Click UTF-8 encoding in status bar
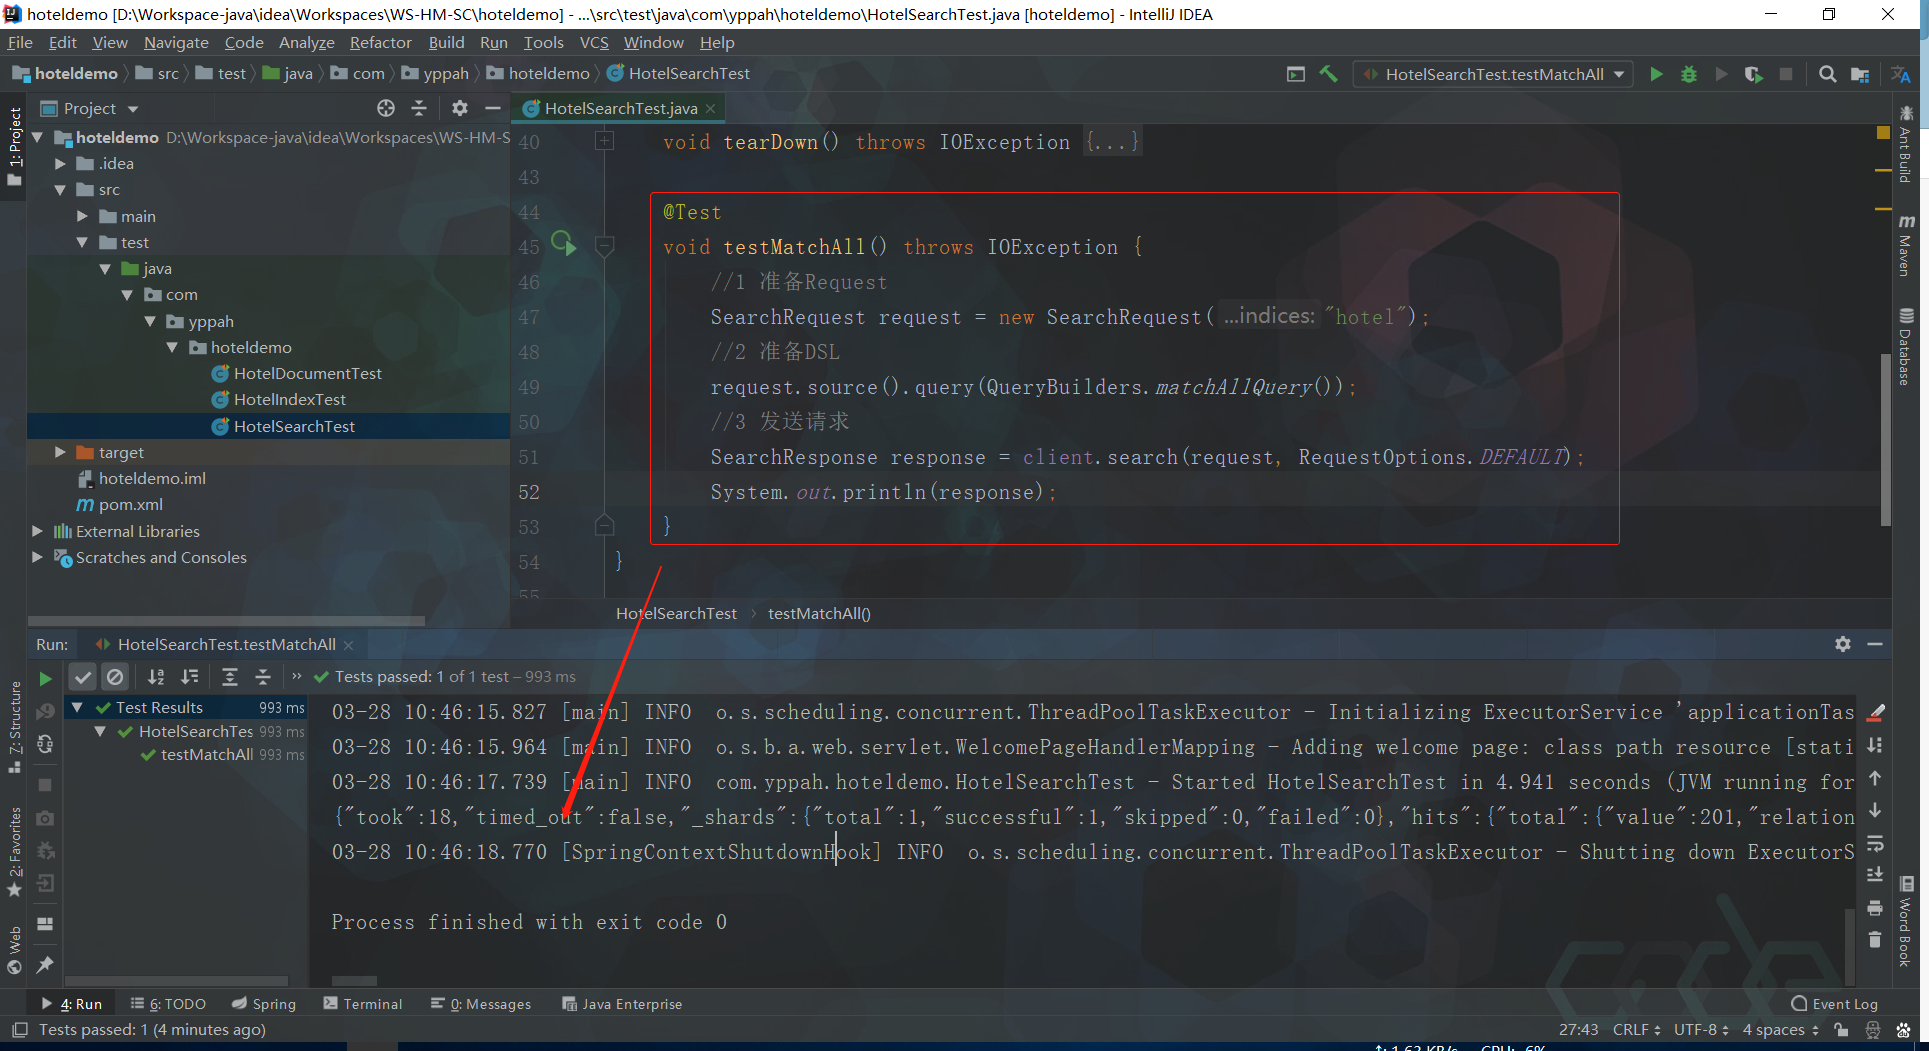This screenshot has height=1051, width=1929. coord(1701,1030)
